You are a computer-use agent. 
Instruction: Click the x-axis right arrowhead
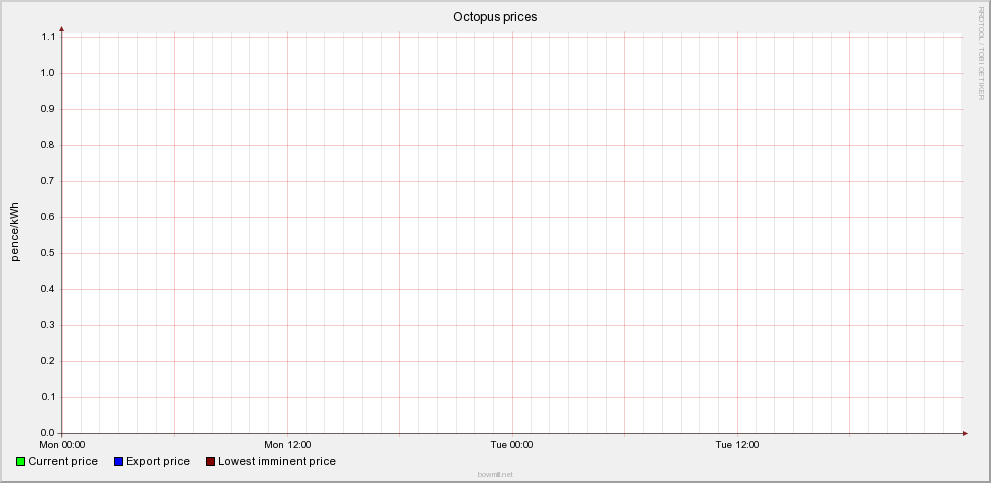coord(965,433)
